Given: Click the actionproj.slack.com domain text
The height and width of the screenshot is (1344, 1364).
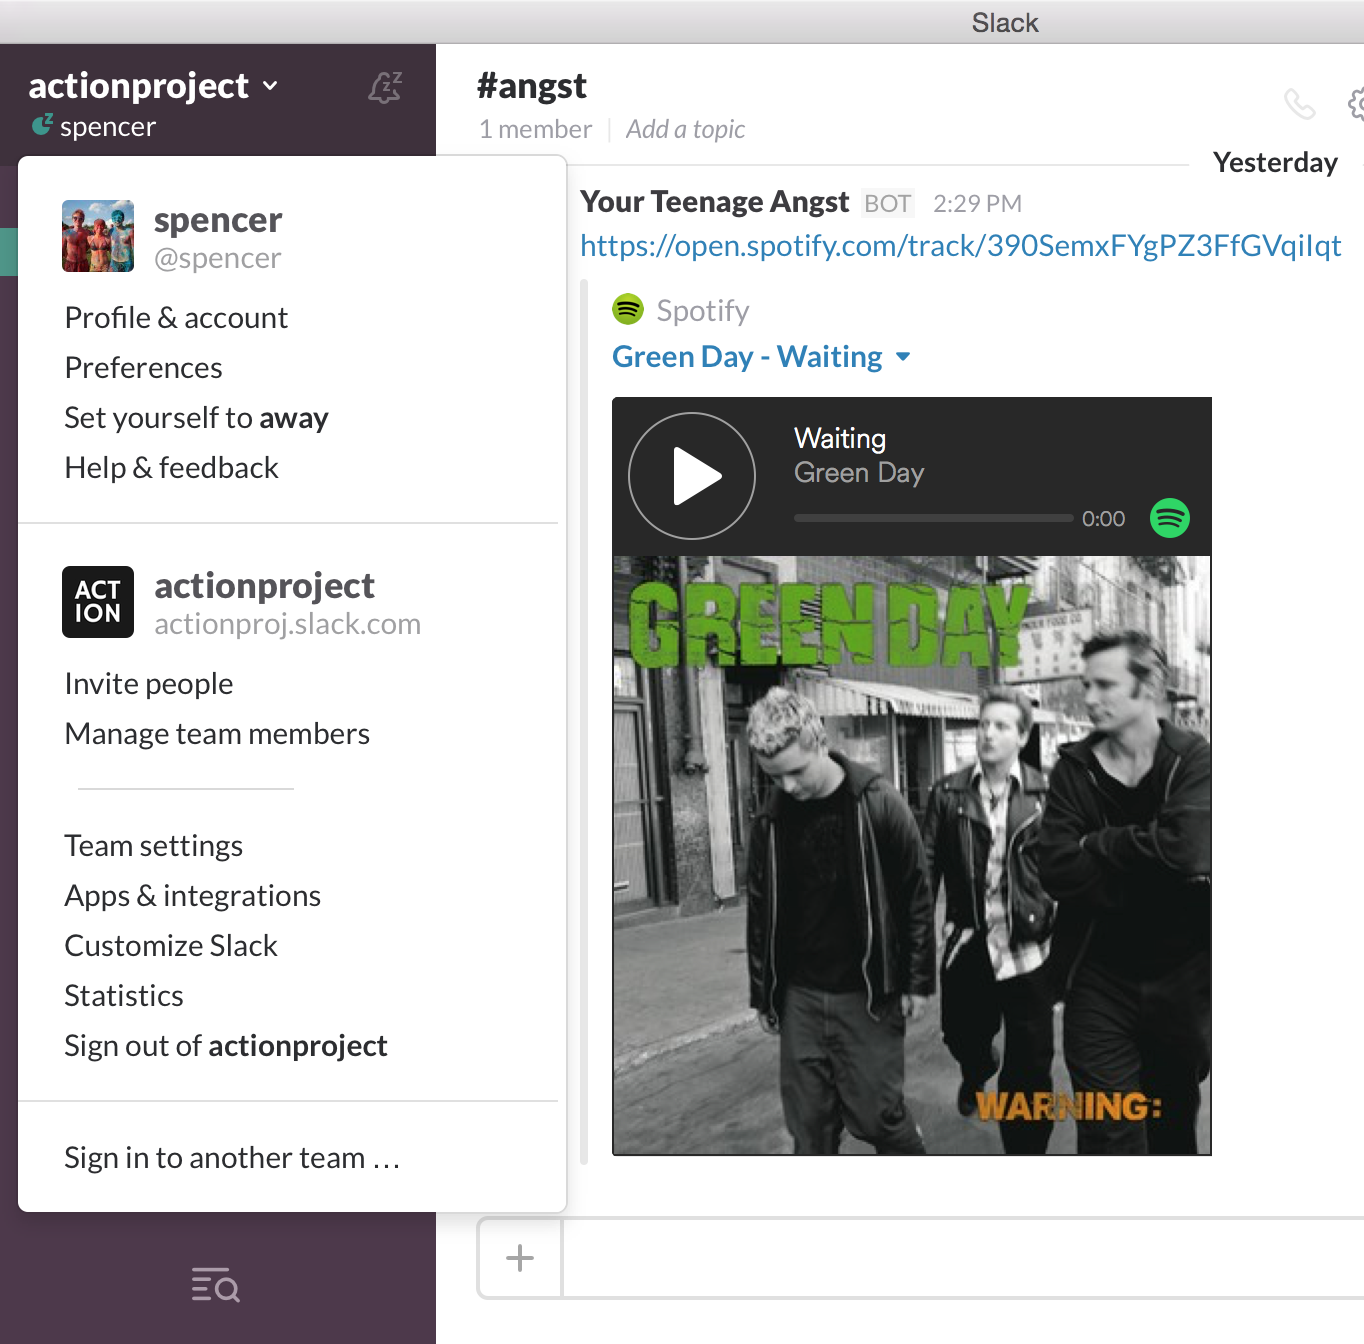Looking at the screenshot, I should pyautogui.click(x=287, y=624).
